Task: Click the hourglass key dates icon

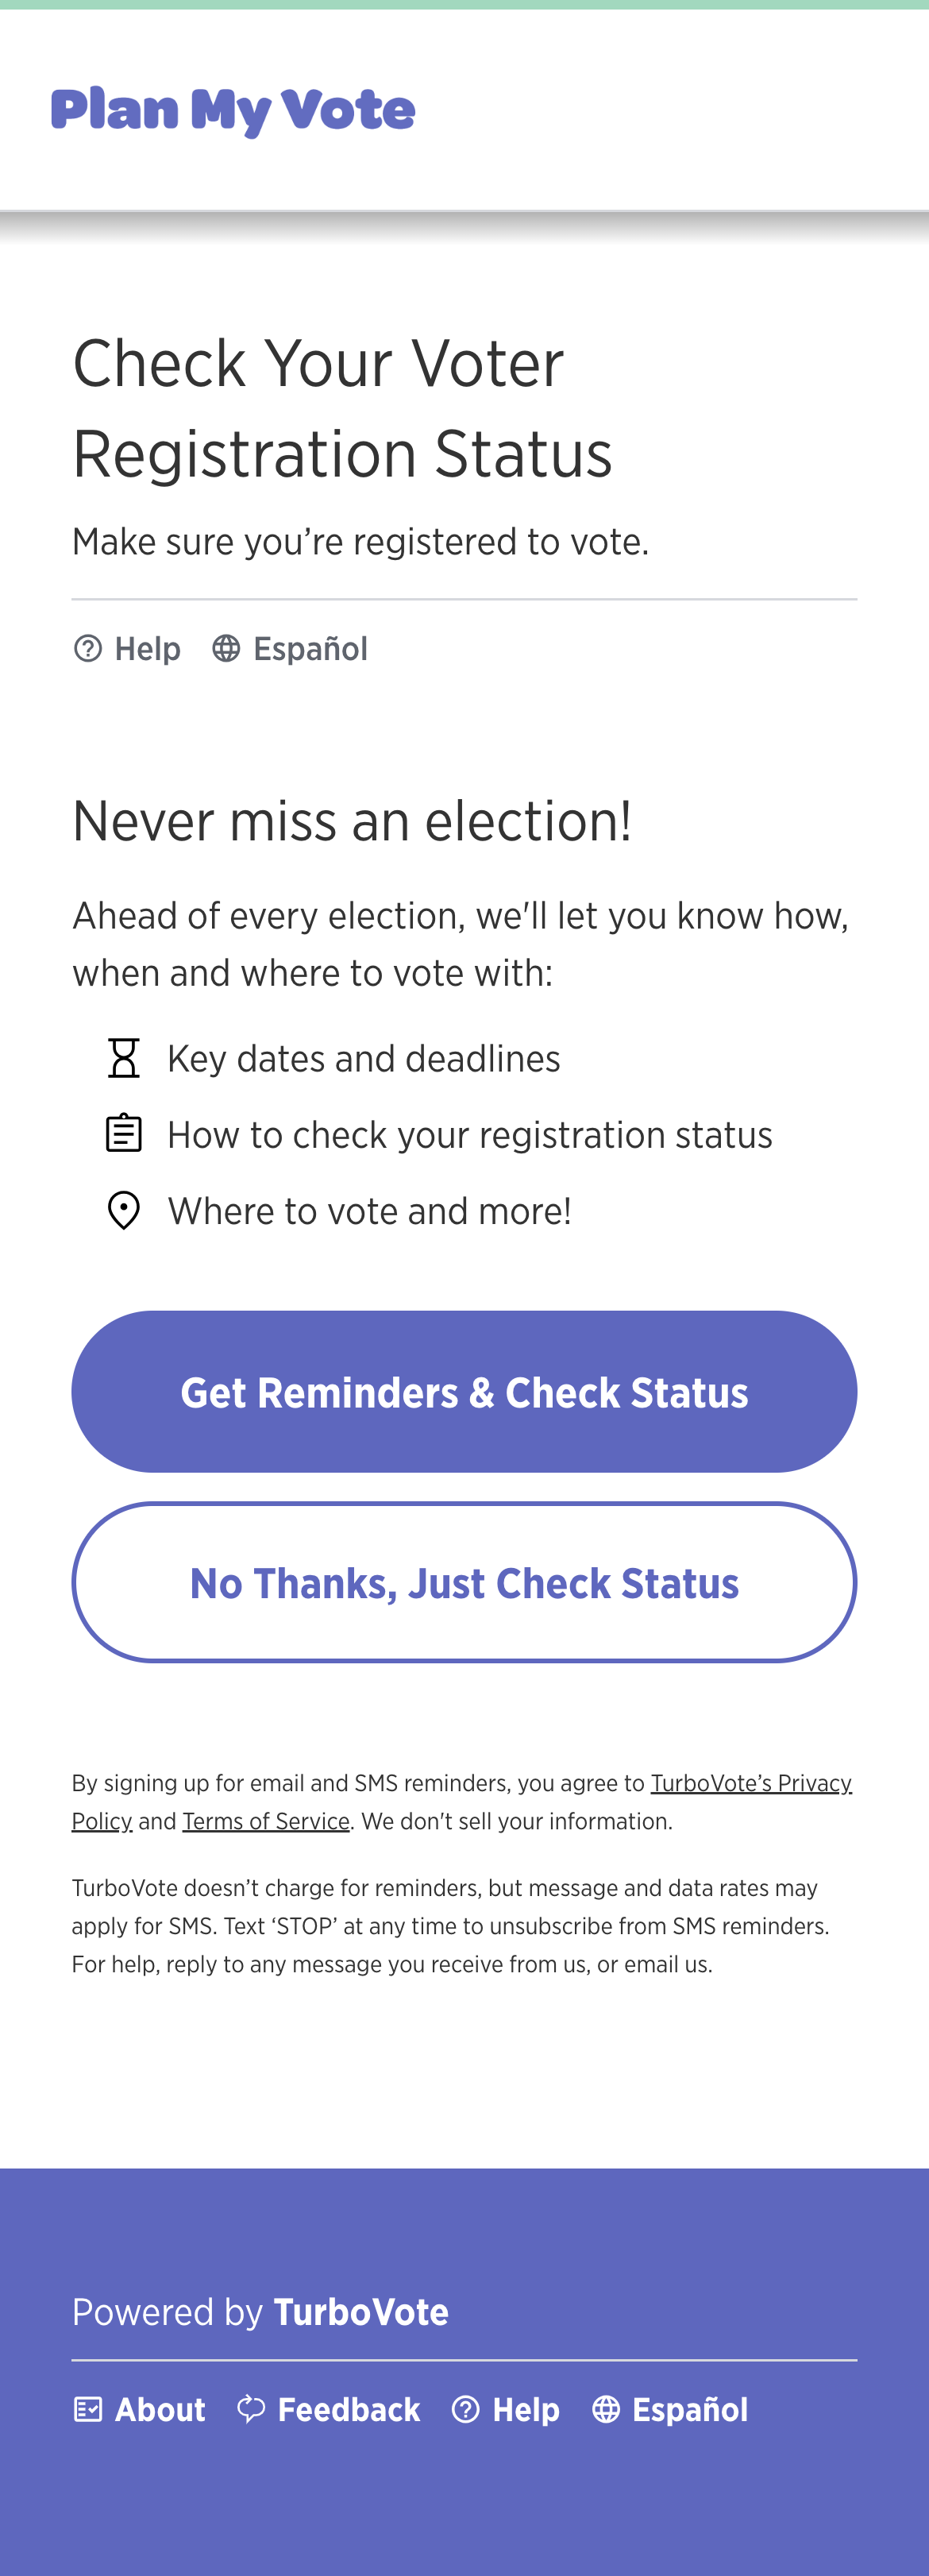Action: [123, 1057]
